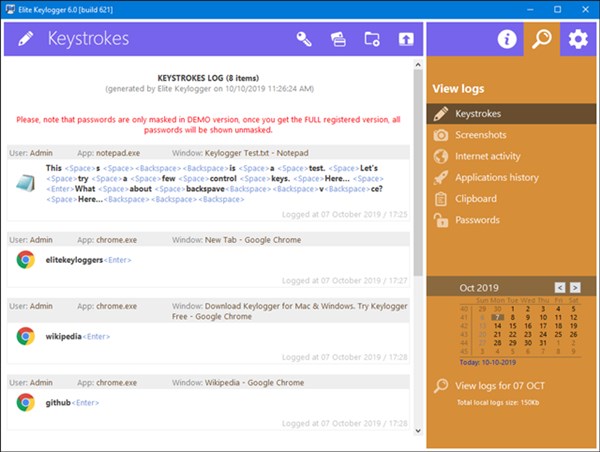Select Keystrokes in View logs list

tap(511, 114)
